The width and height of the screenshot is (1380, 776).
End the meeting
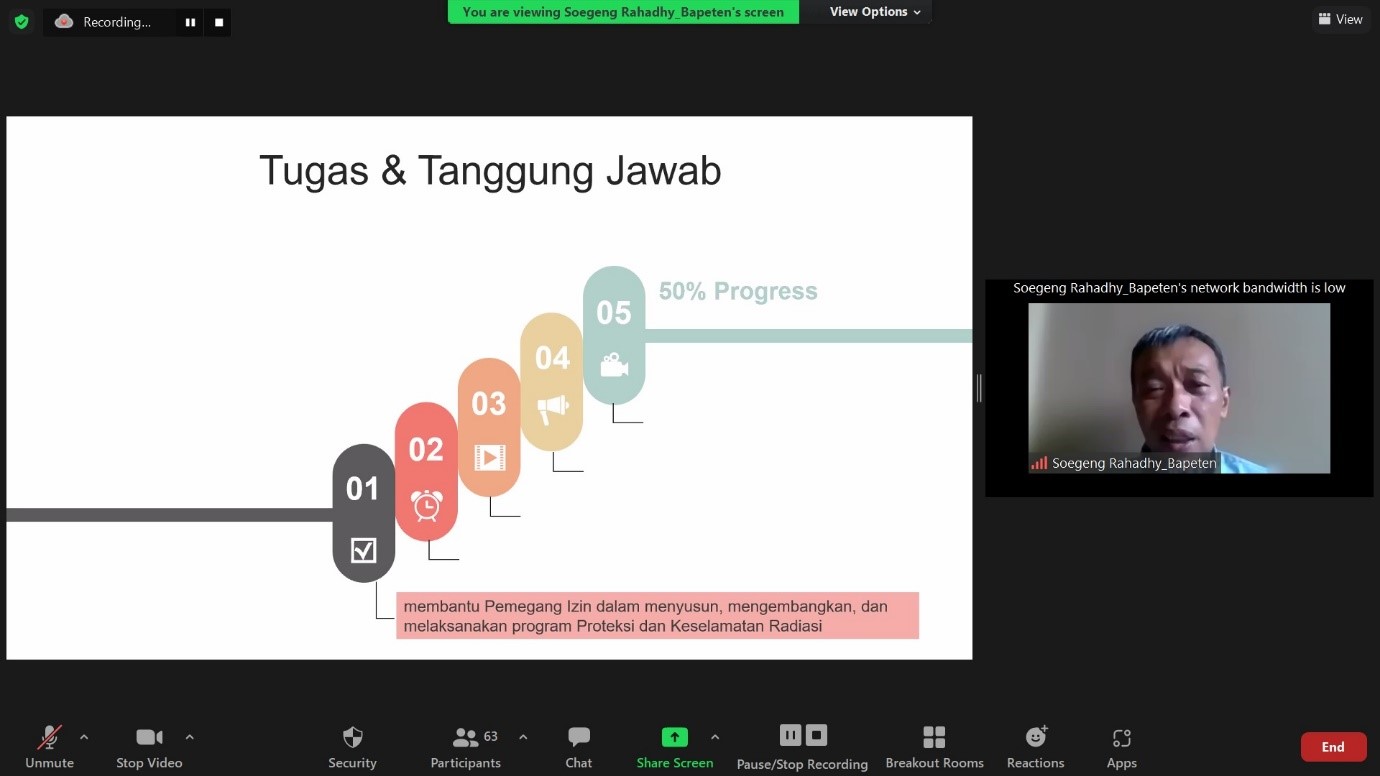click(1332, 747)
